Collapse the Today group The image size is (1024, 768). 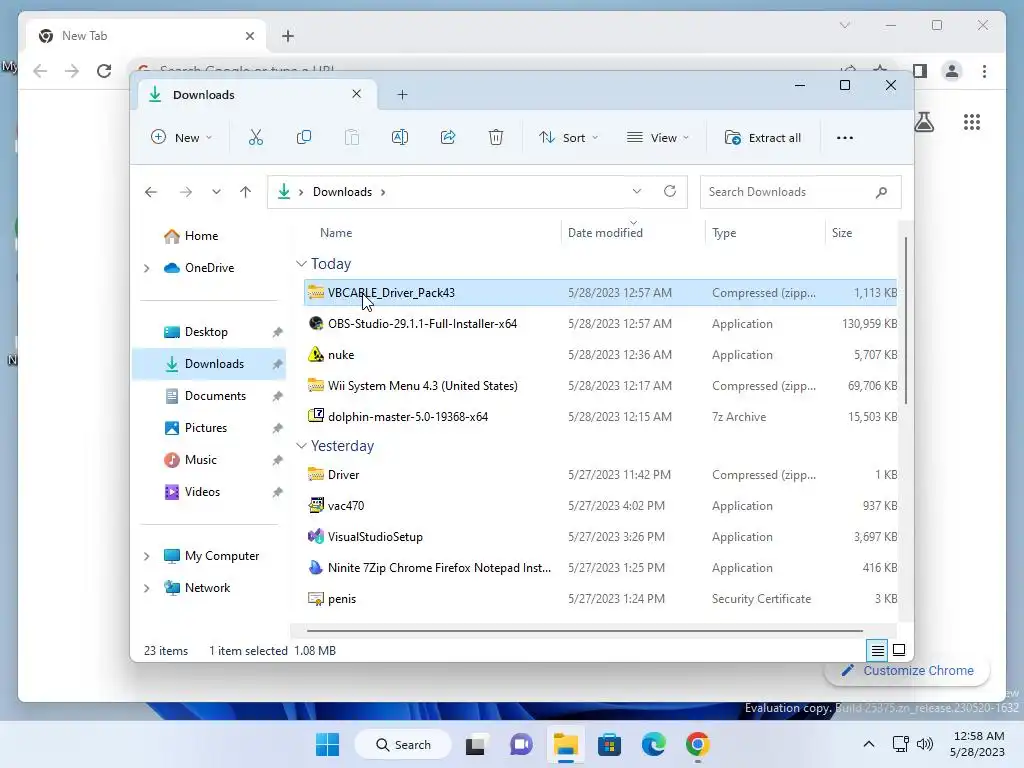pyautogui.click(x=301, y=264)
